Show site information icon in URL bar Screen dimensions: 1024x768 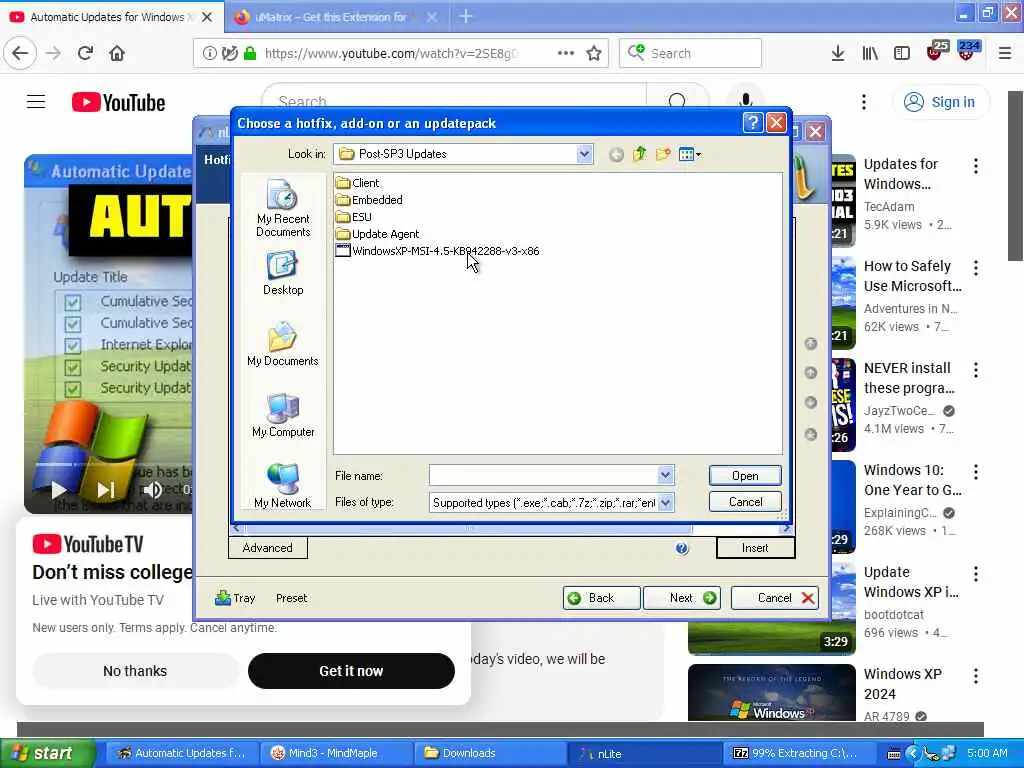[x=209, y=53]
